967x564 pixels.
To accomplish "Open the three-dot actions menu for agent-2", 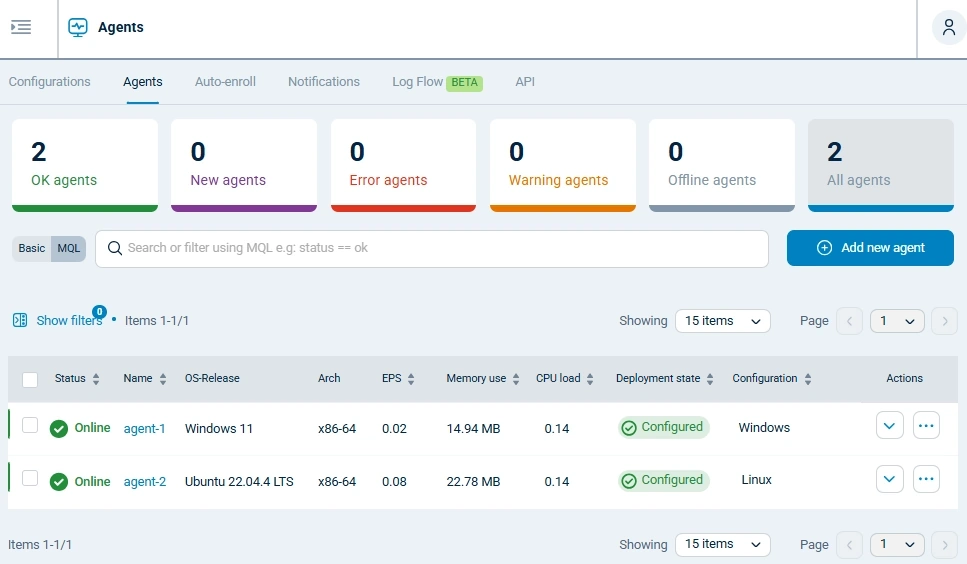I will click(x=926, y=479).
